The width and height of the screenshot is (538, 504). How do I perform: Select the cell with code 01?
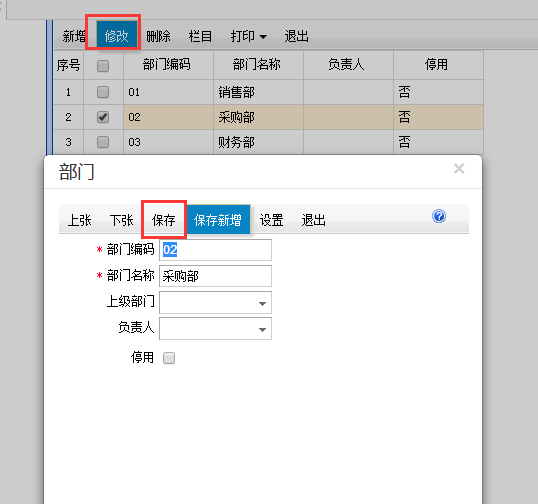[x=168, y=92]
